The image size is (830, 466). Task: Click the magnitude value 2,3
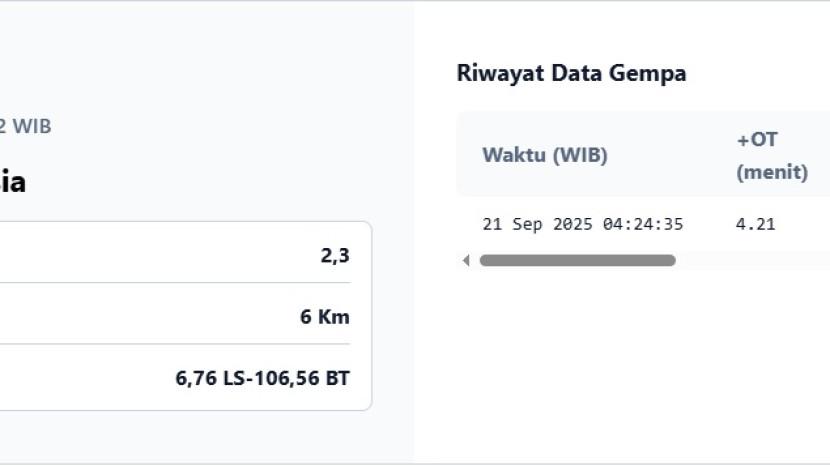(x=335, y=255)
